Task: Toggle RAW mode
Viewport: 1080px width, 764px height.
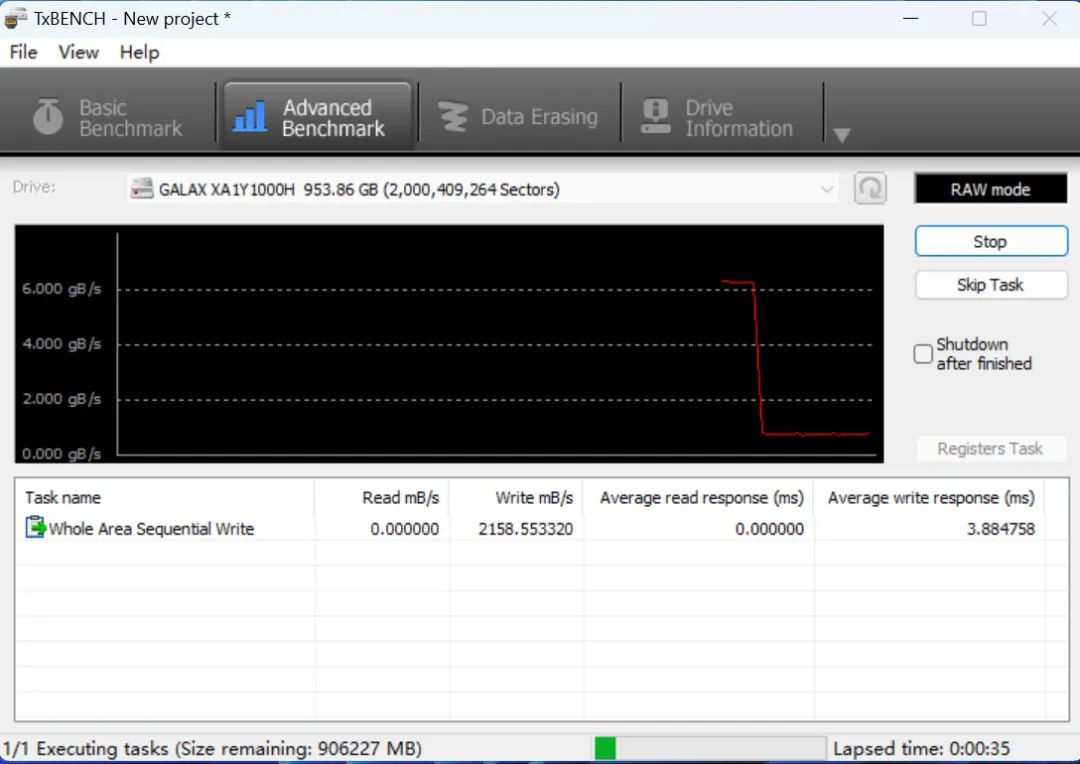Action: (990, 188)
